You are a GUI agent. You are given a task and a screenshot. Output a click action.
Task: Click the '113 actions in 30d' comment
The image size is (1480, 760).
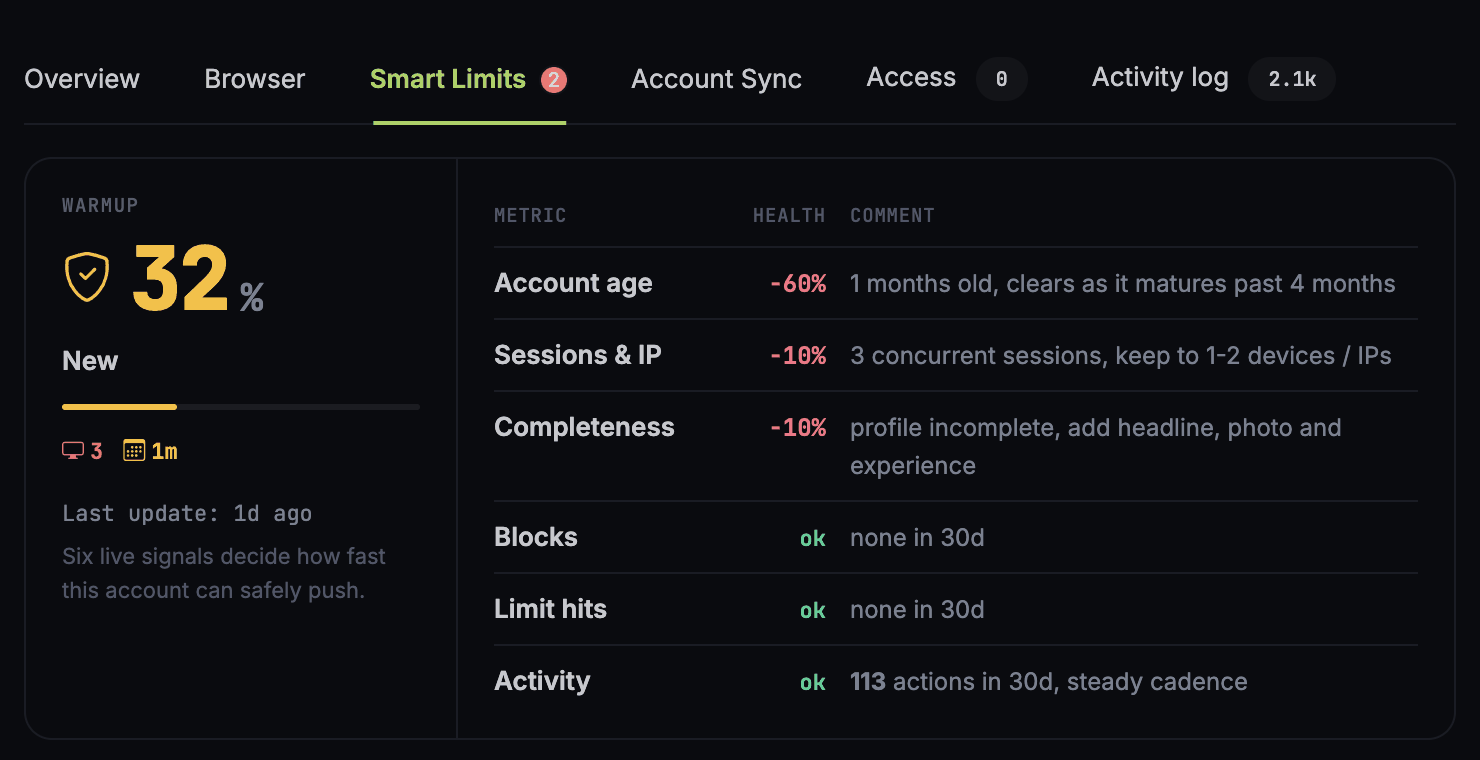tap(1049, 682)
